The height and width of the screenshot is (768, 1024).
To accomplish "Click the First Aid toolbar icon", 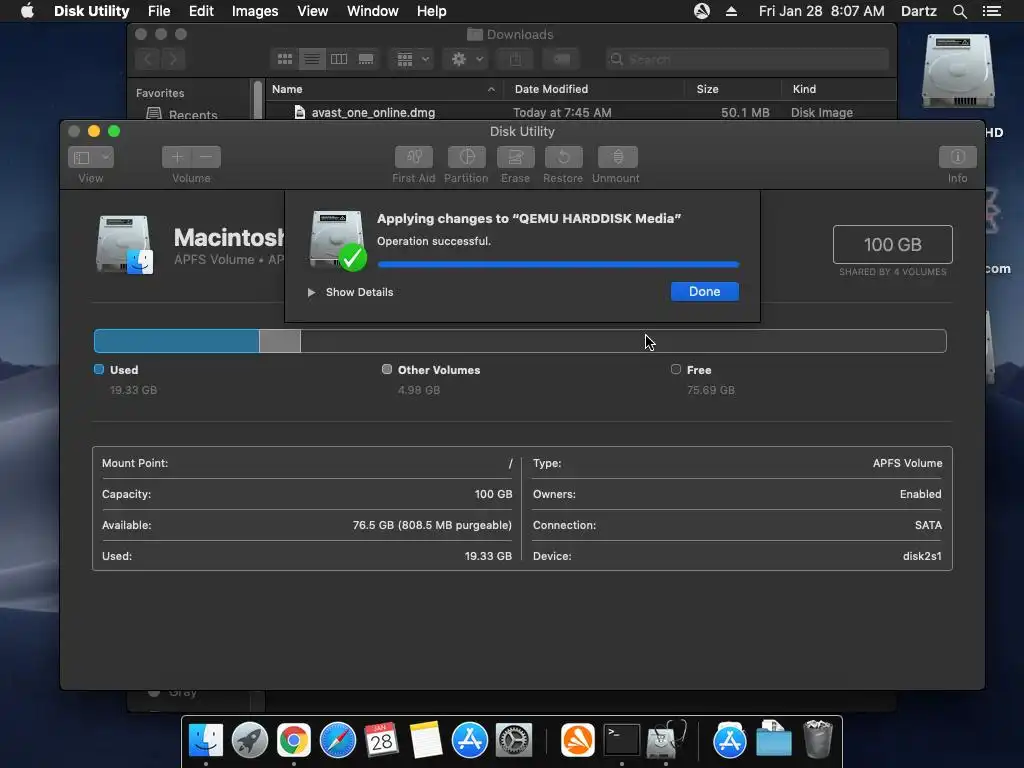I will (413, 157).
